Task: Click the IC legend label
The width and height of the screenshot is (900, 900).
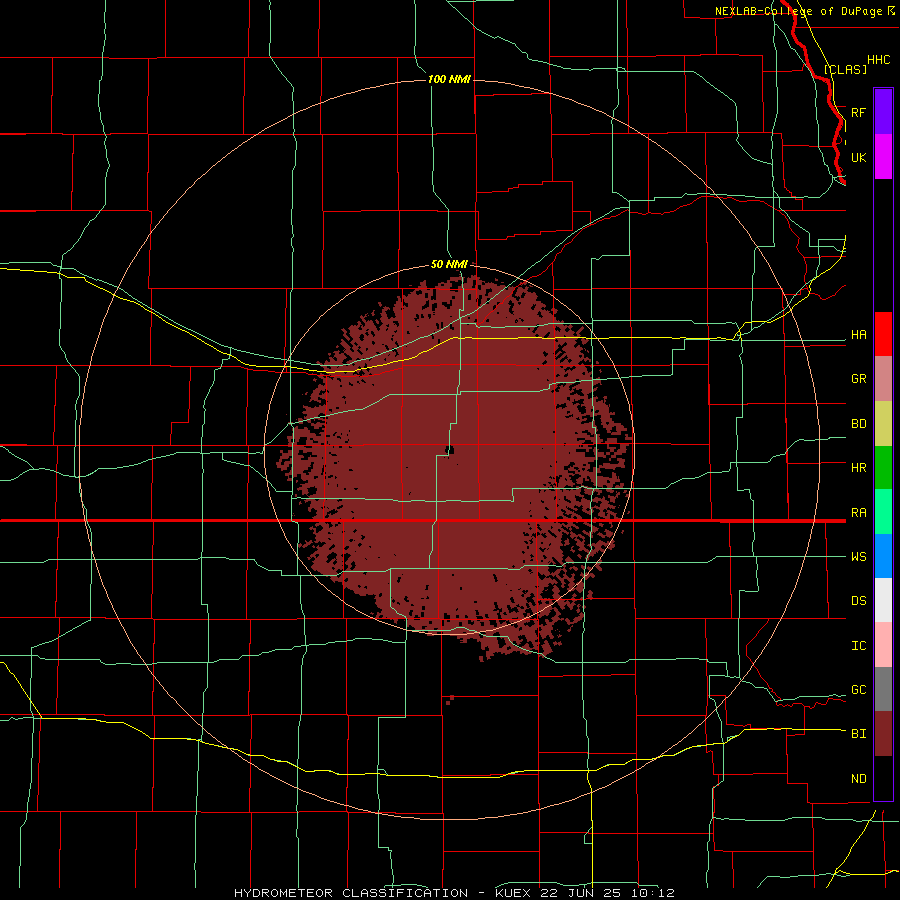Action: [858, 646]
